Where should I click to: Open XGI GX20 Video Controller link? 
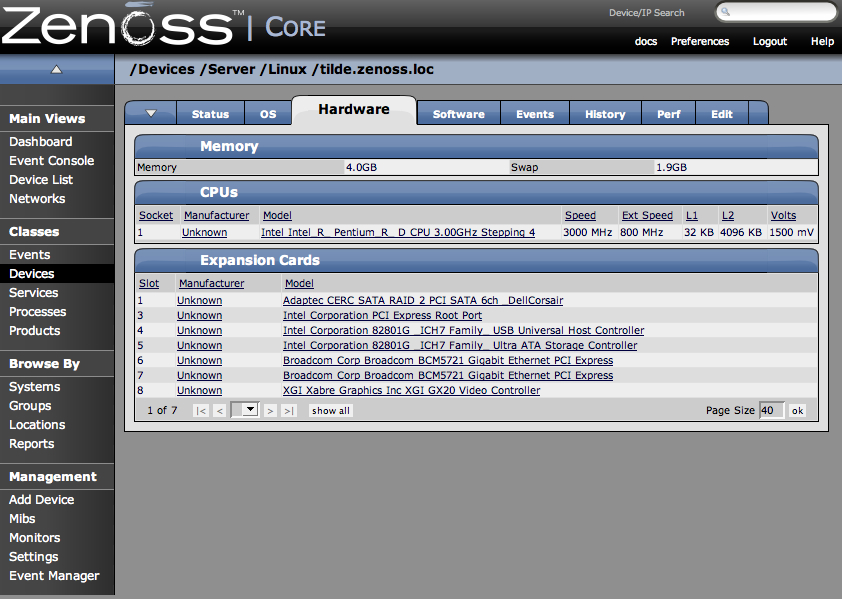[x=411, y=391]
